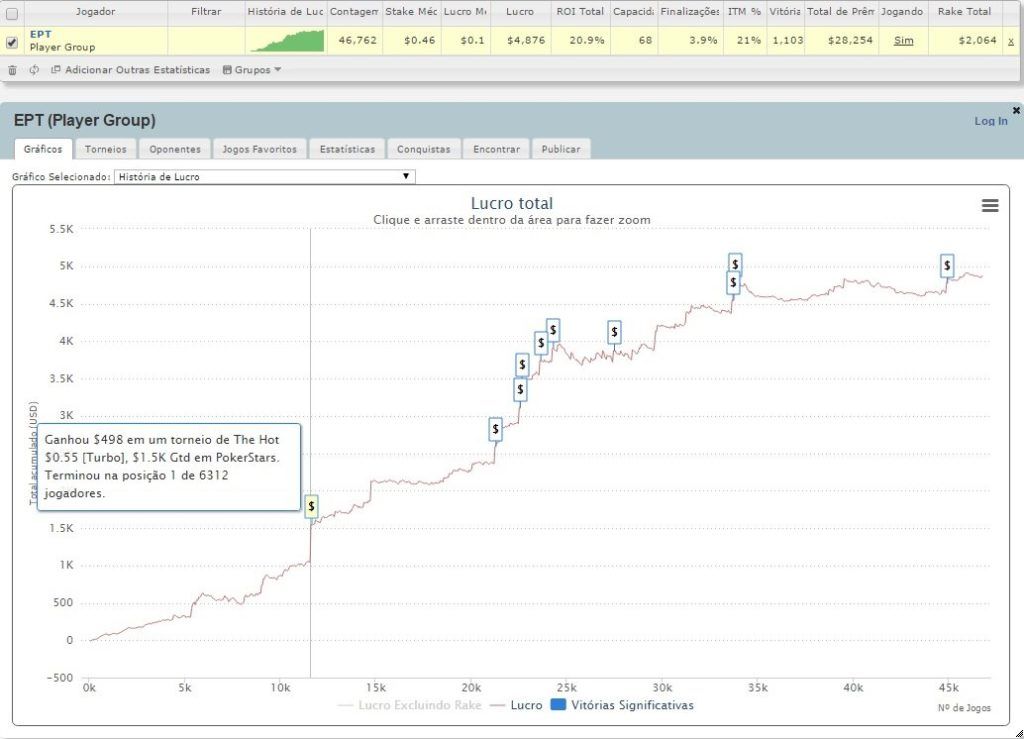
Task: Remove EPT row with the x link
Action: click(x=1010, y=41)
